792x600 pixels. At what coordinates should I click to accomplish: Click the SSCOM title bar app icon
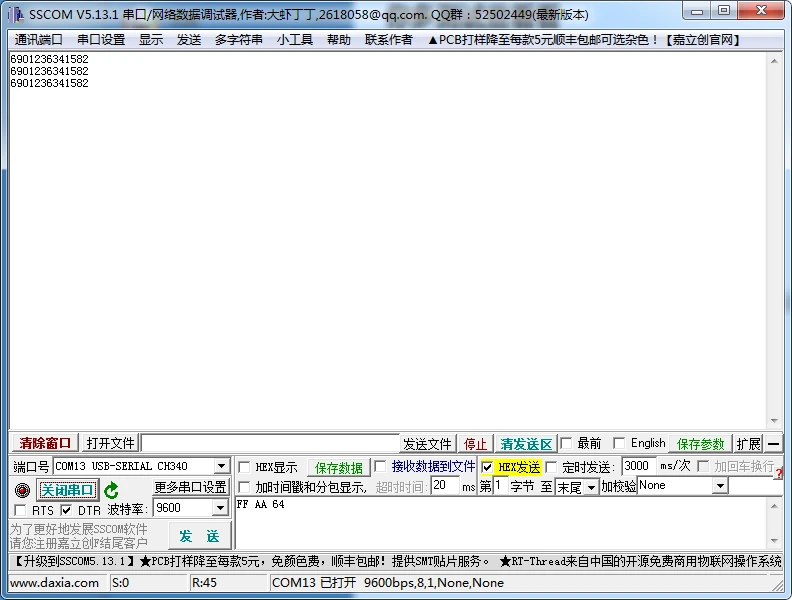coord(16,14)
